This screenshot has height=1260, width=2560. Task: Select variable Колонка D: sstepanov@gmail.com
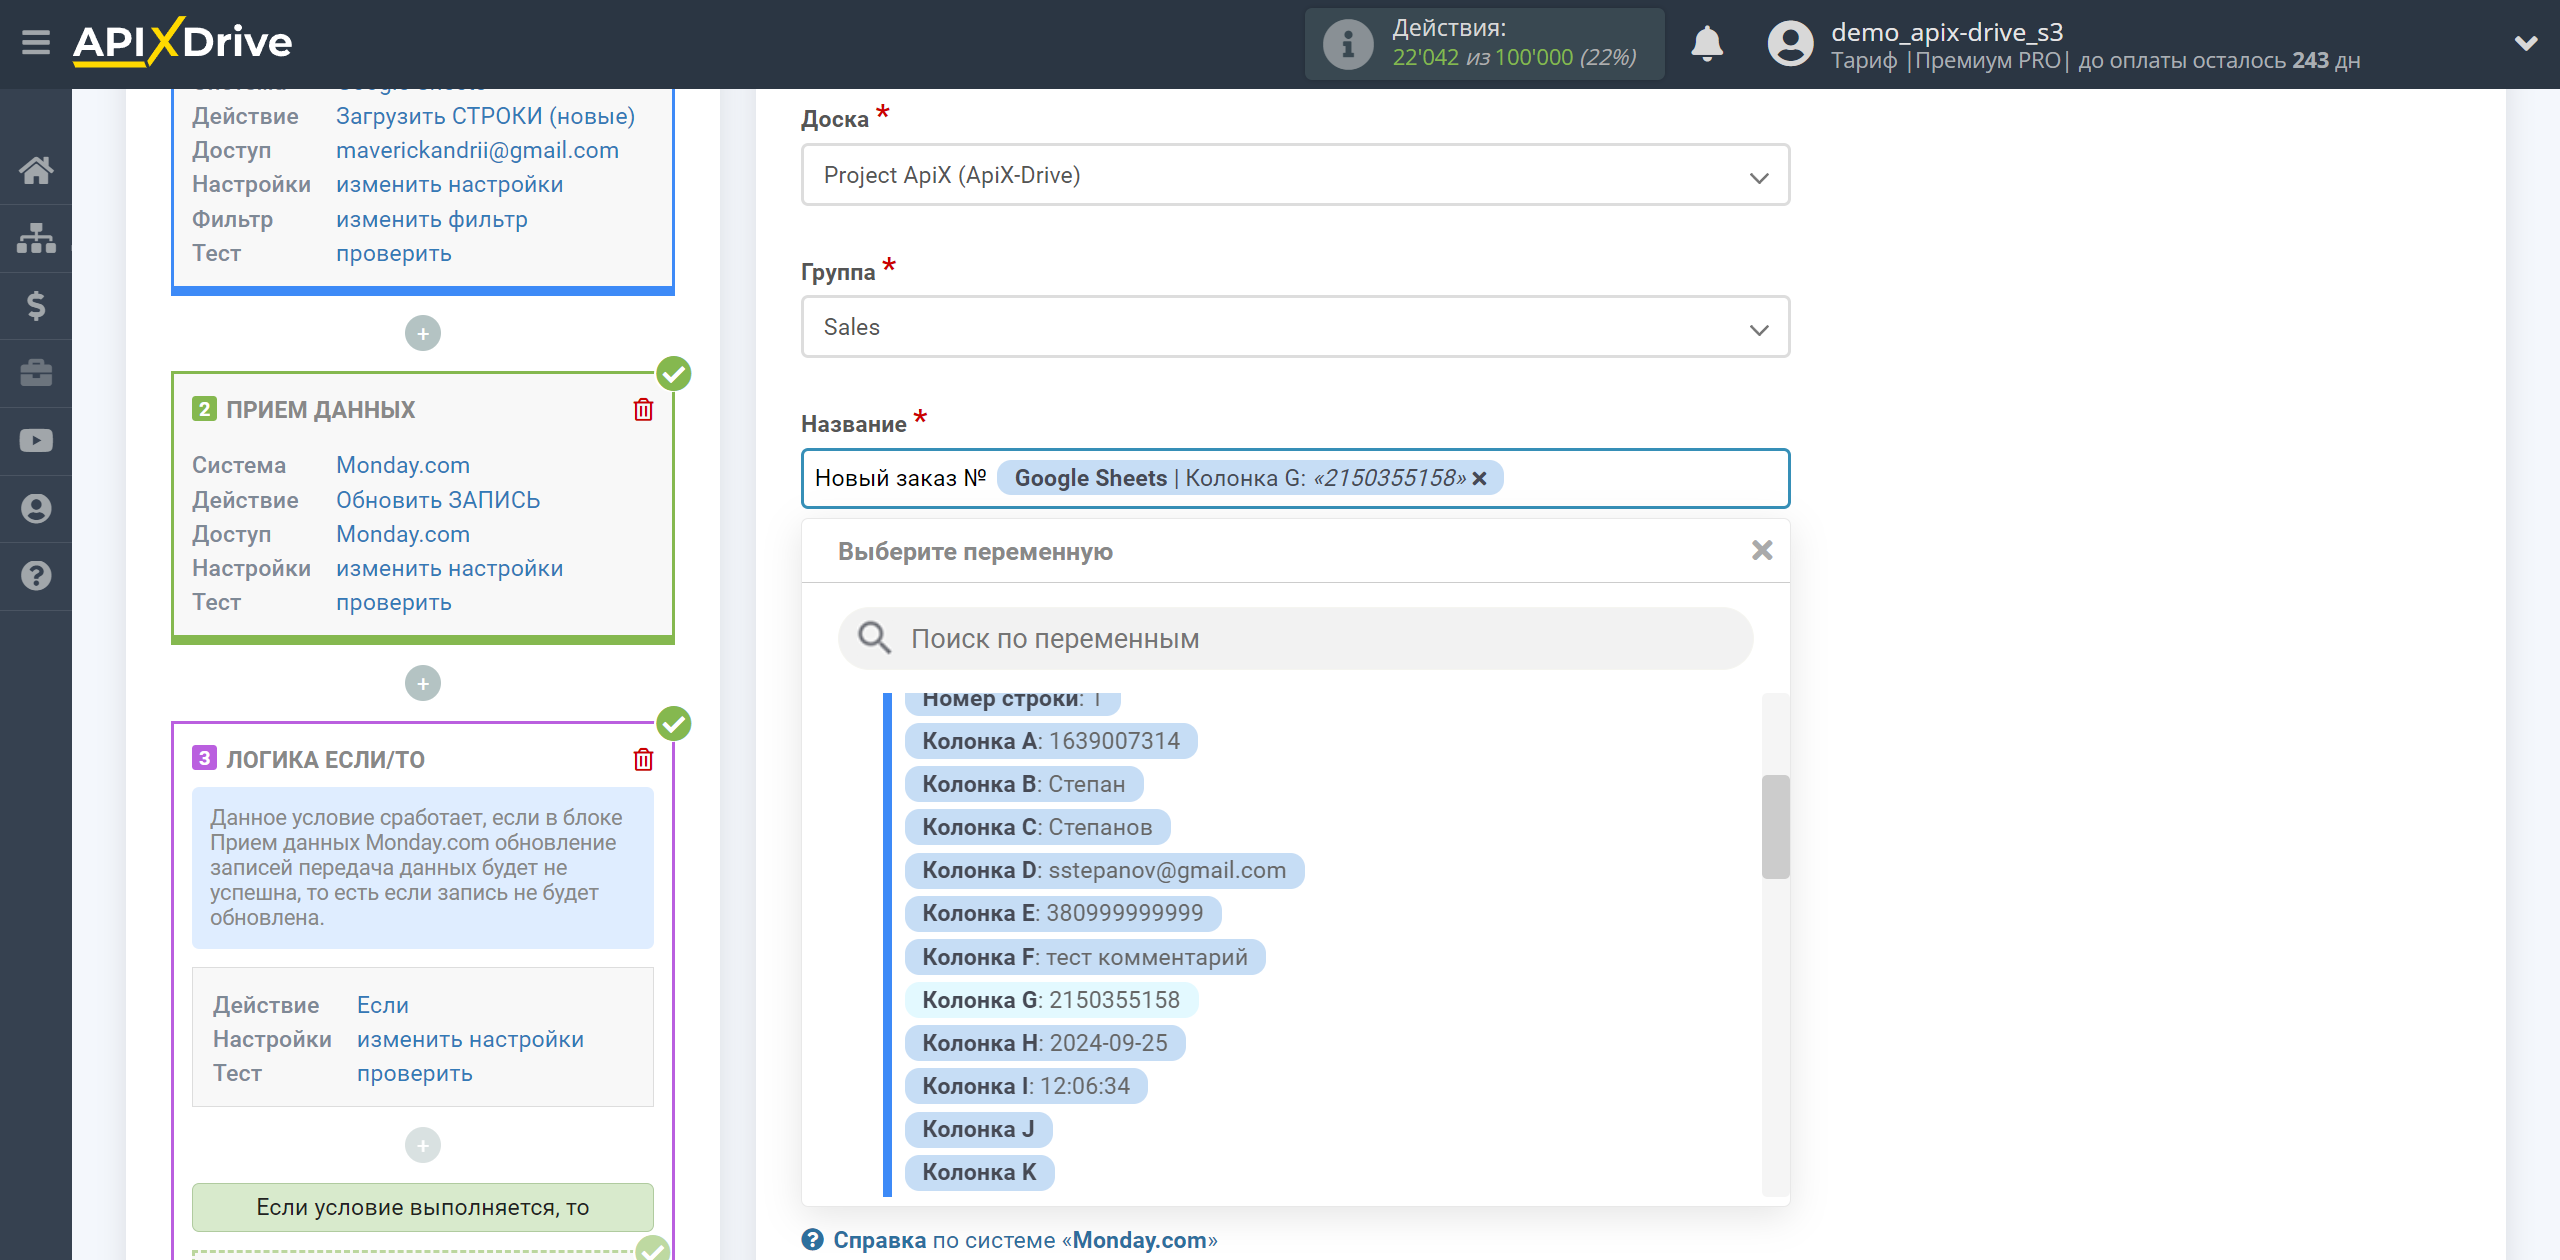coord(1104,870)
